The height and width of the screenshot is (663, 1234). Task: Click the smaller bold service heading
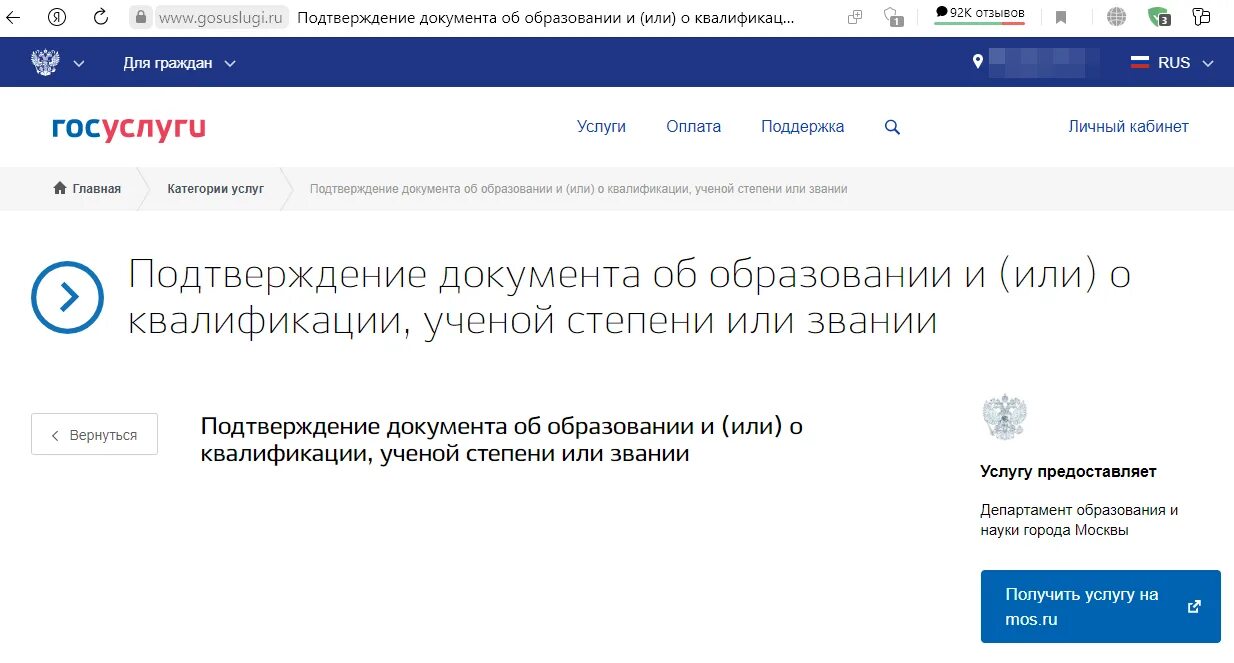pos(502,439)
